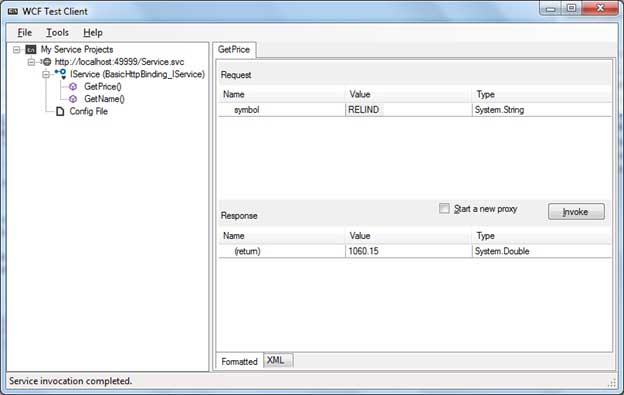Close the WCF Test Client window
The image size is (624, 395).
pyautogui.click(x=600, y=8)
